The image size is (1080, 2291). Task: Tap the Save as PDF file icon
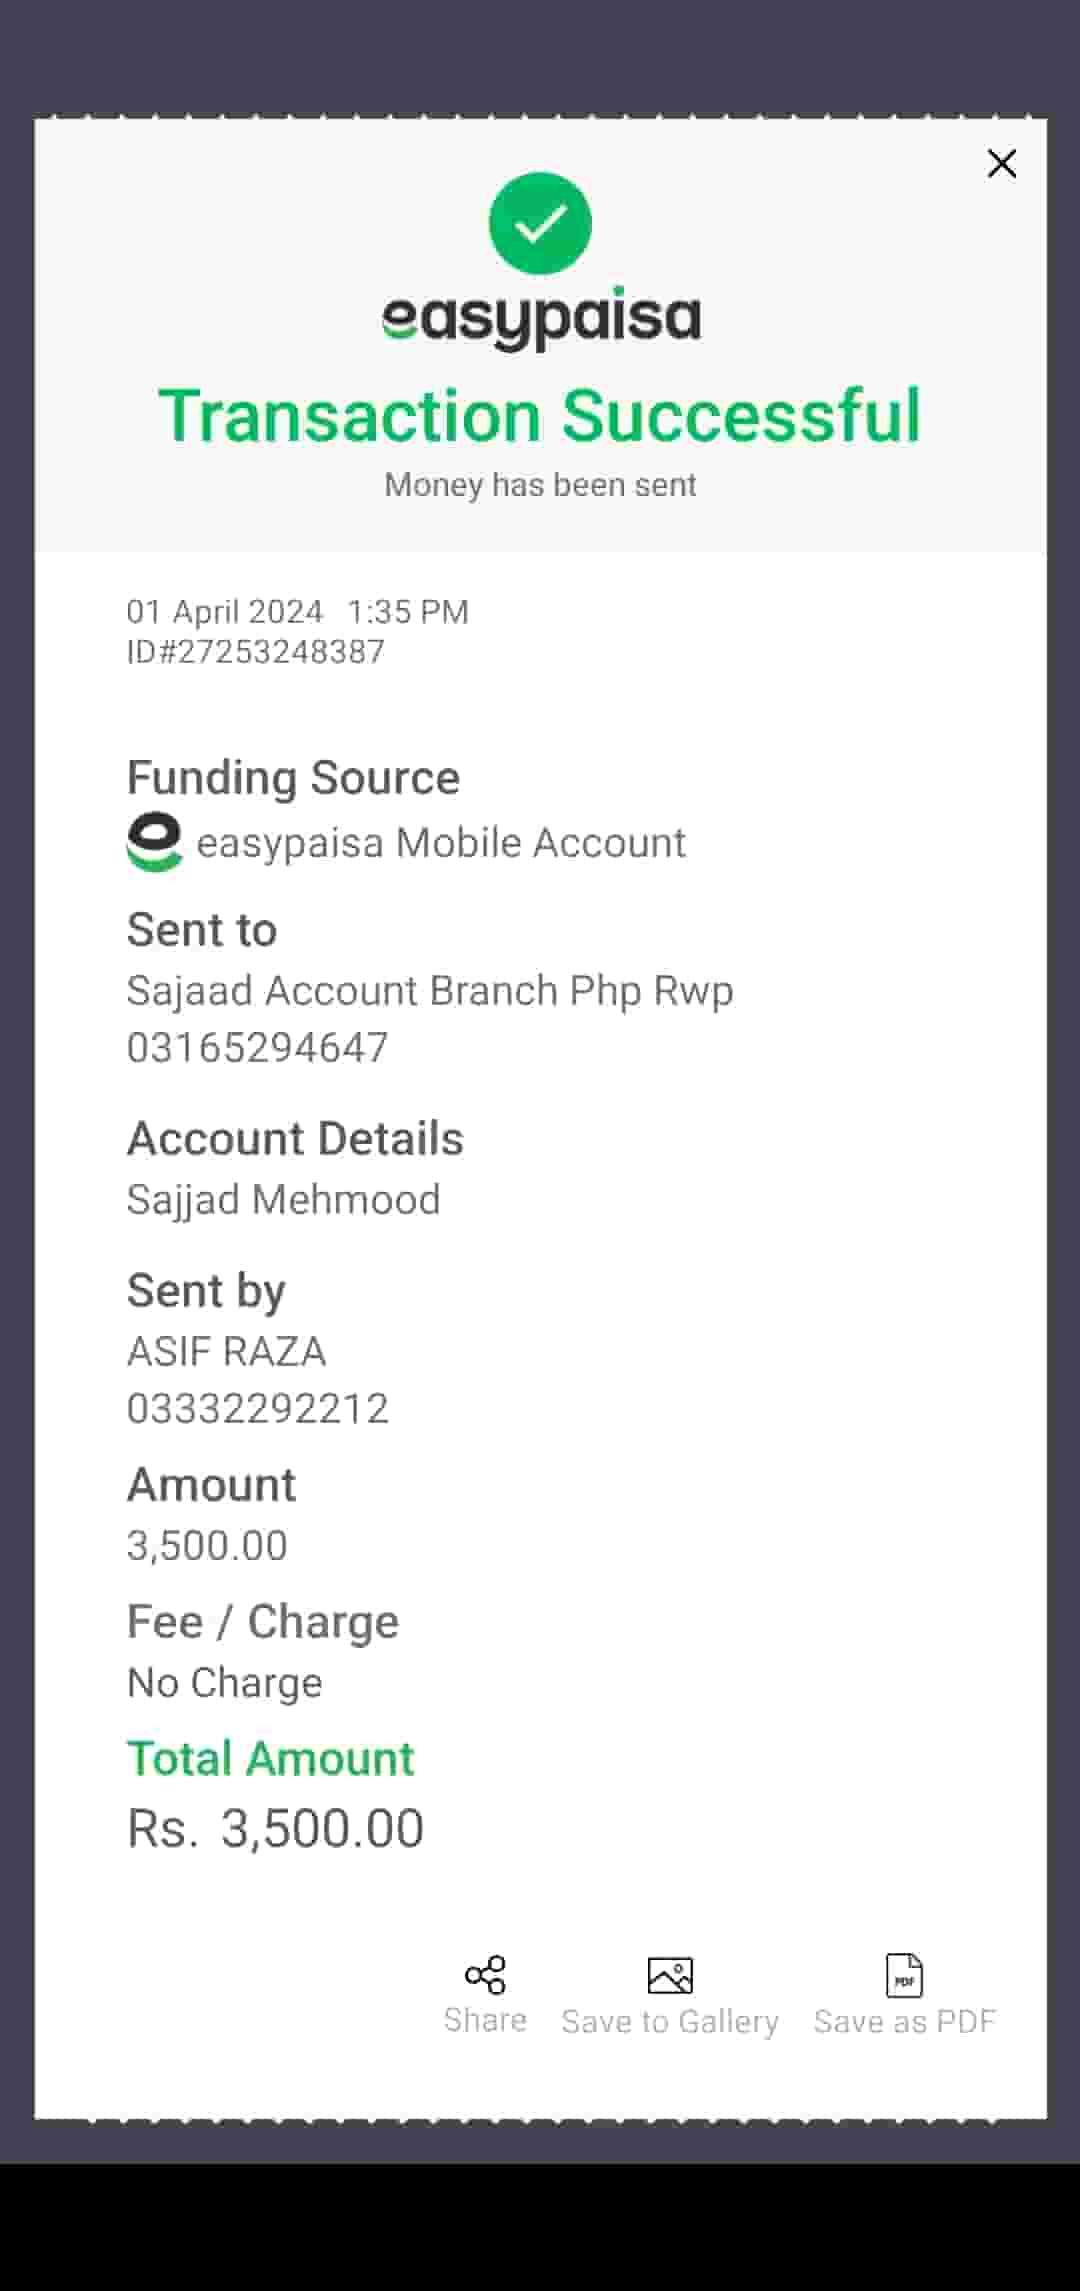tap(905, 1976)
